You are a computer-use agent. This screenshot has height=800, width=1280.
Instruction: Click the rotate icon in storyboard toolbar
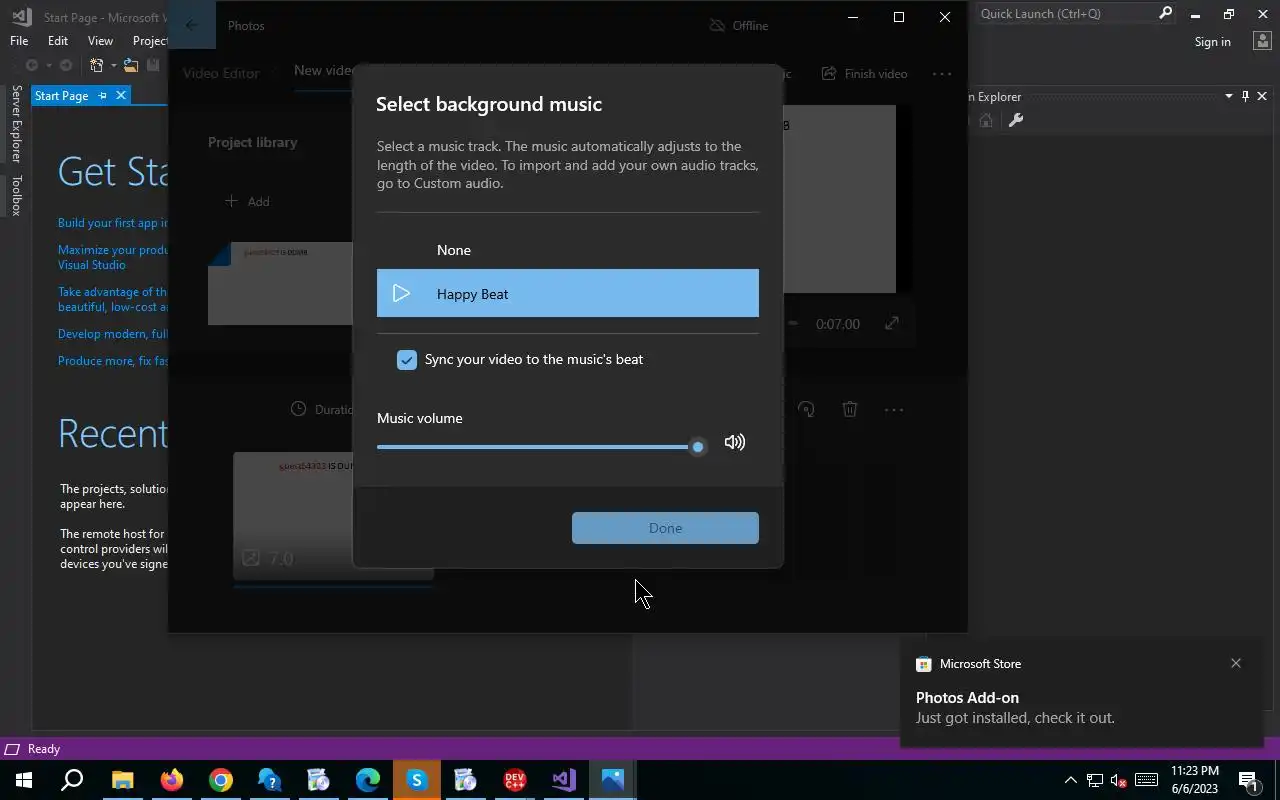click(x=807, y=409)
